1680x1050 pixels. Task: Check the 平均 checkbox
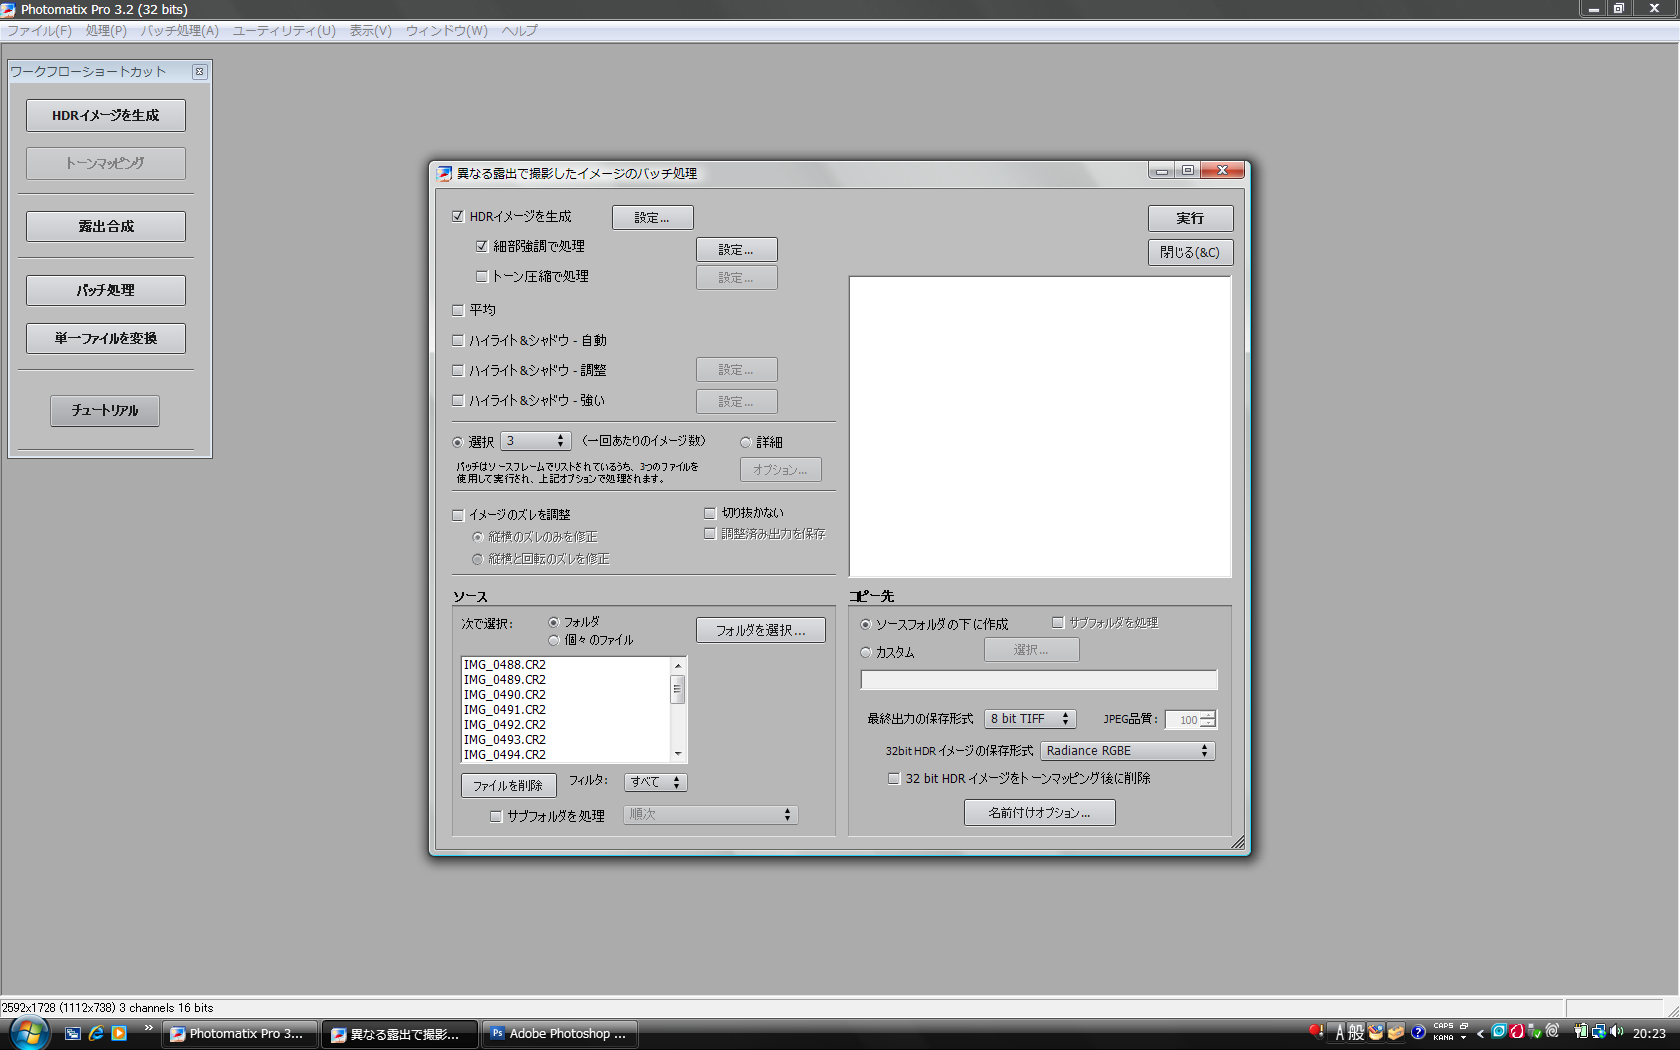click(458, 310)
